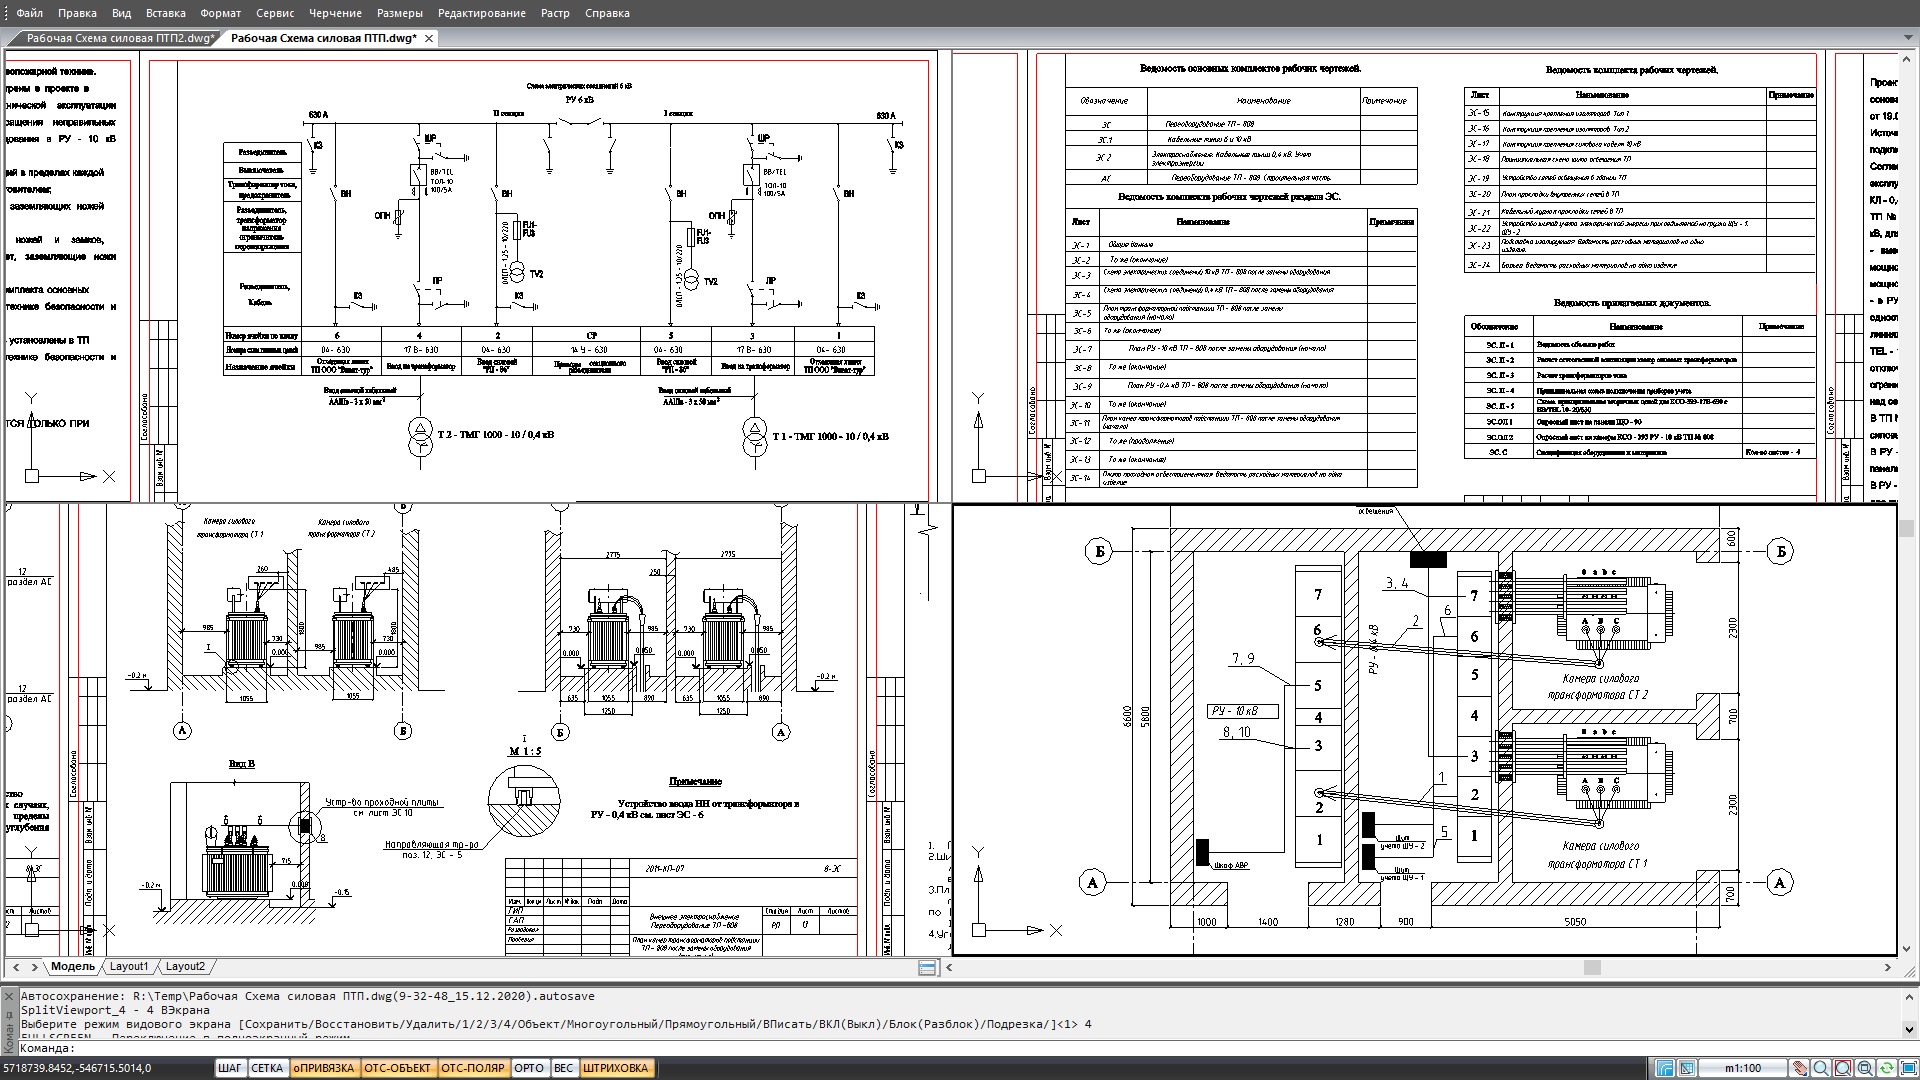Click the Шкаф АВР label in the floor plan
Viewport: 1920px width, 1080px height.
(x=1231, y=866)
